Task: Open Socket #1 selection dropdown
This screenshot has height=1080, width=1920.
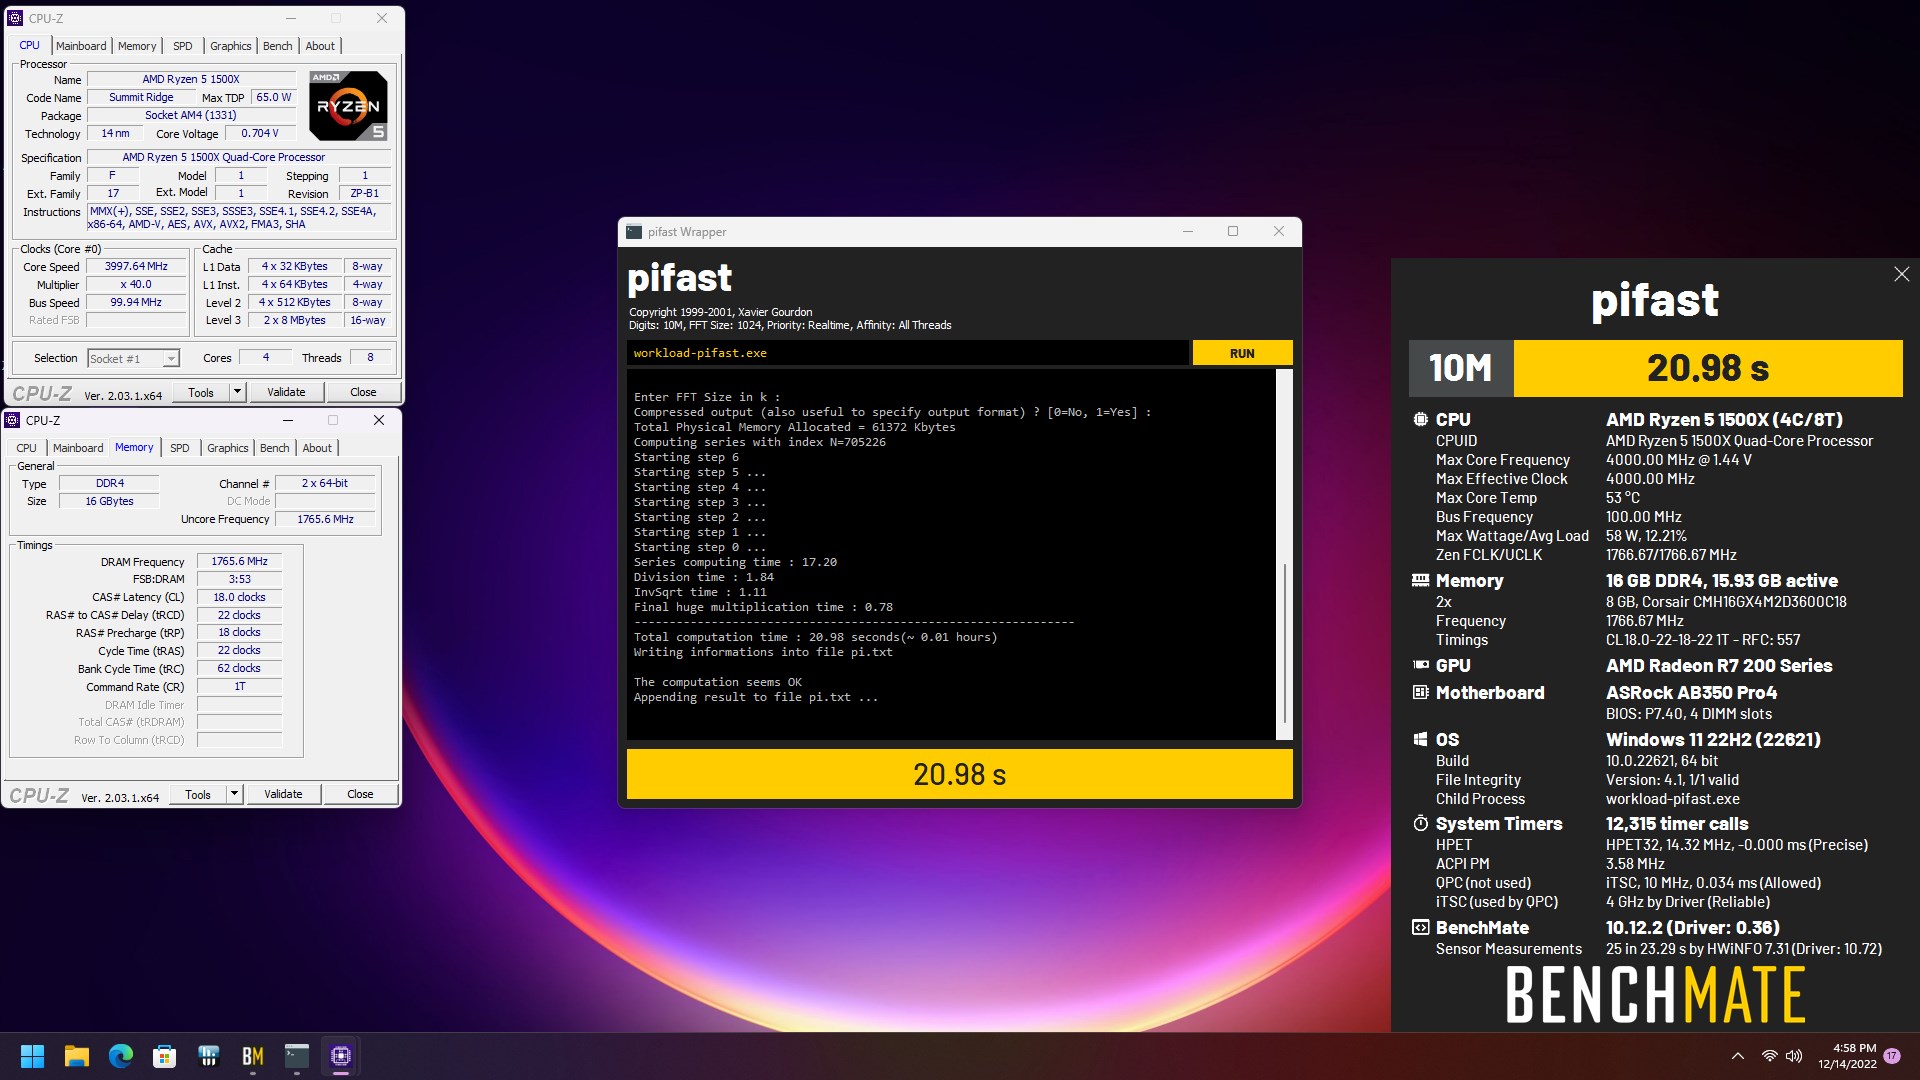Action: (x=171, y=359)
